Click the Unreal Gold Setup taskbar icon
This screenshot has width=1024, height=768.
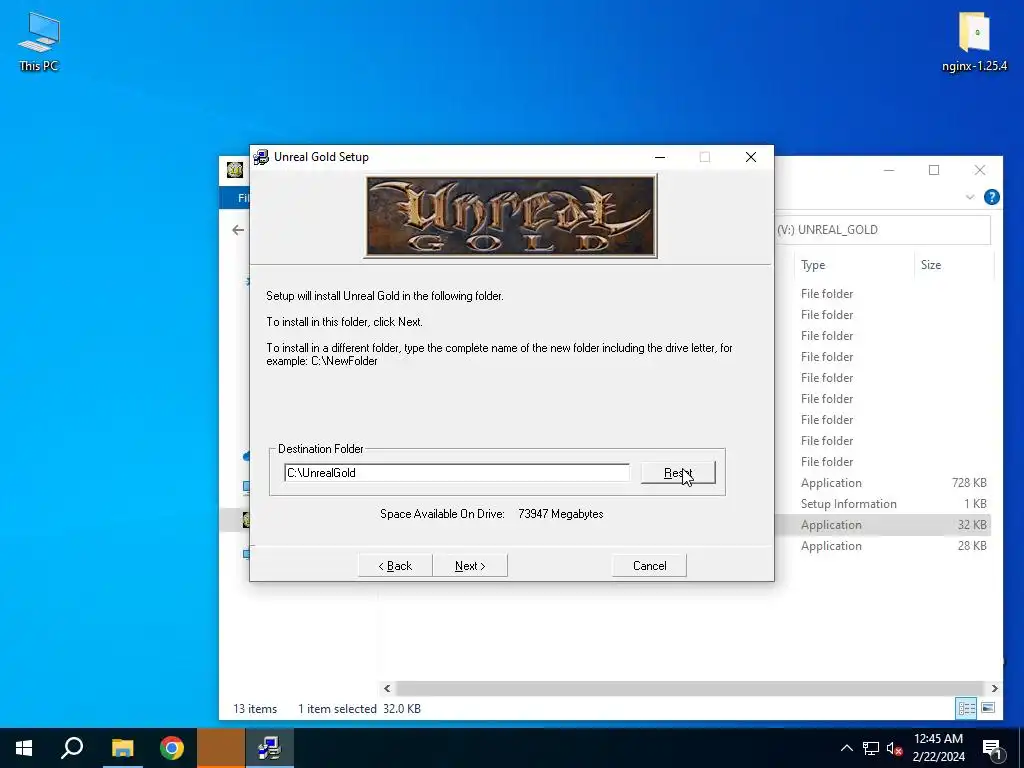(270, 748)
